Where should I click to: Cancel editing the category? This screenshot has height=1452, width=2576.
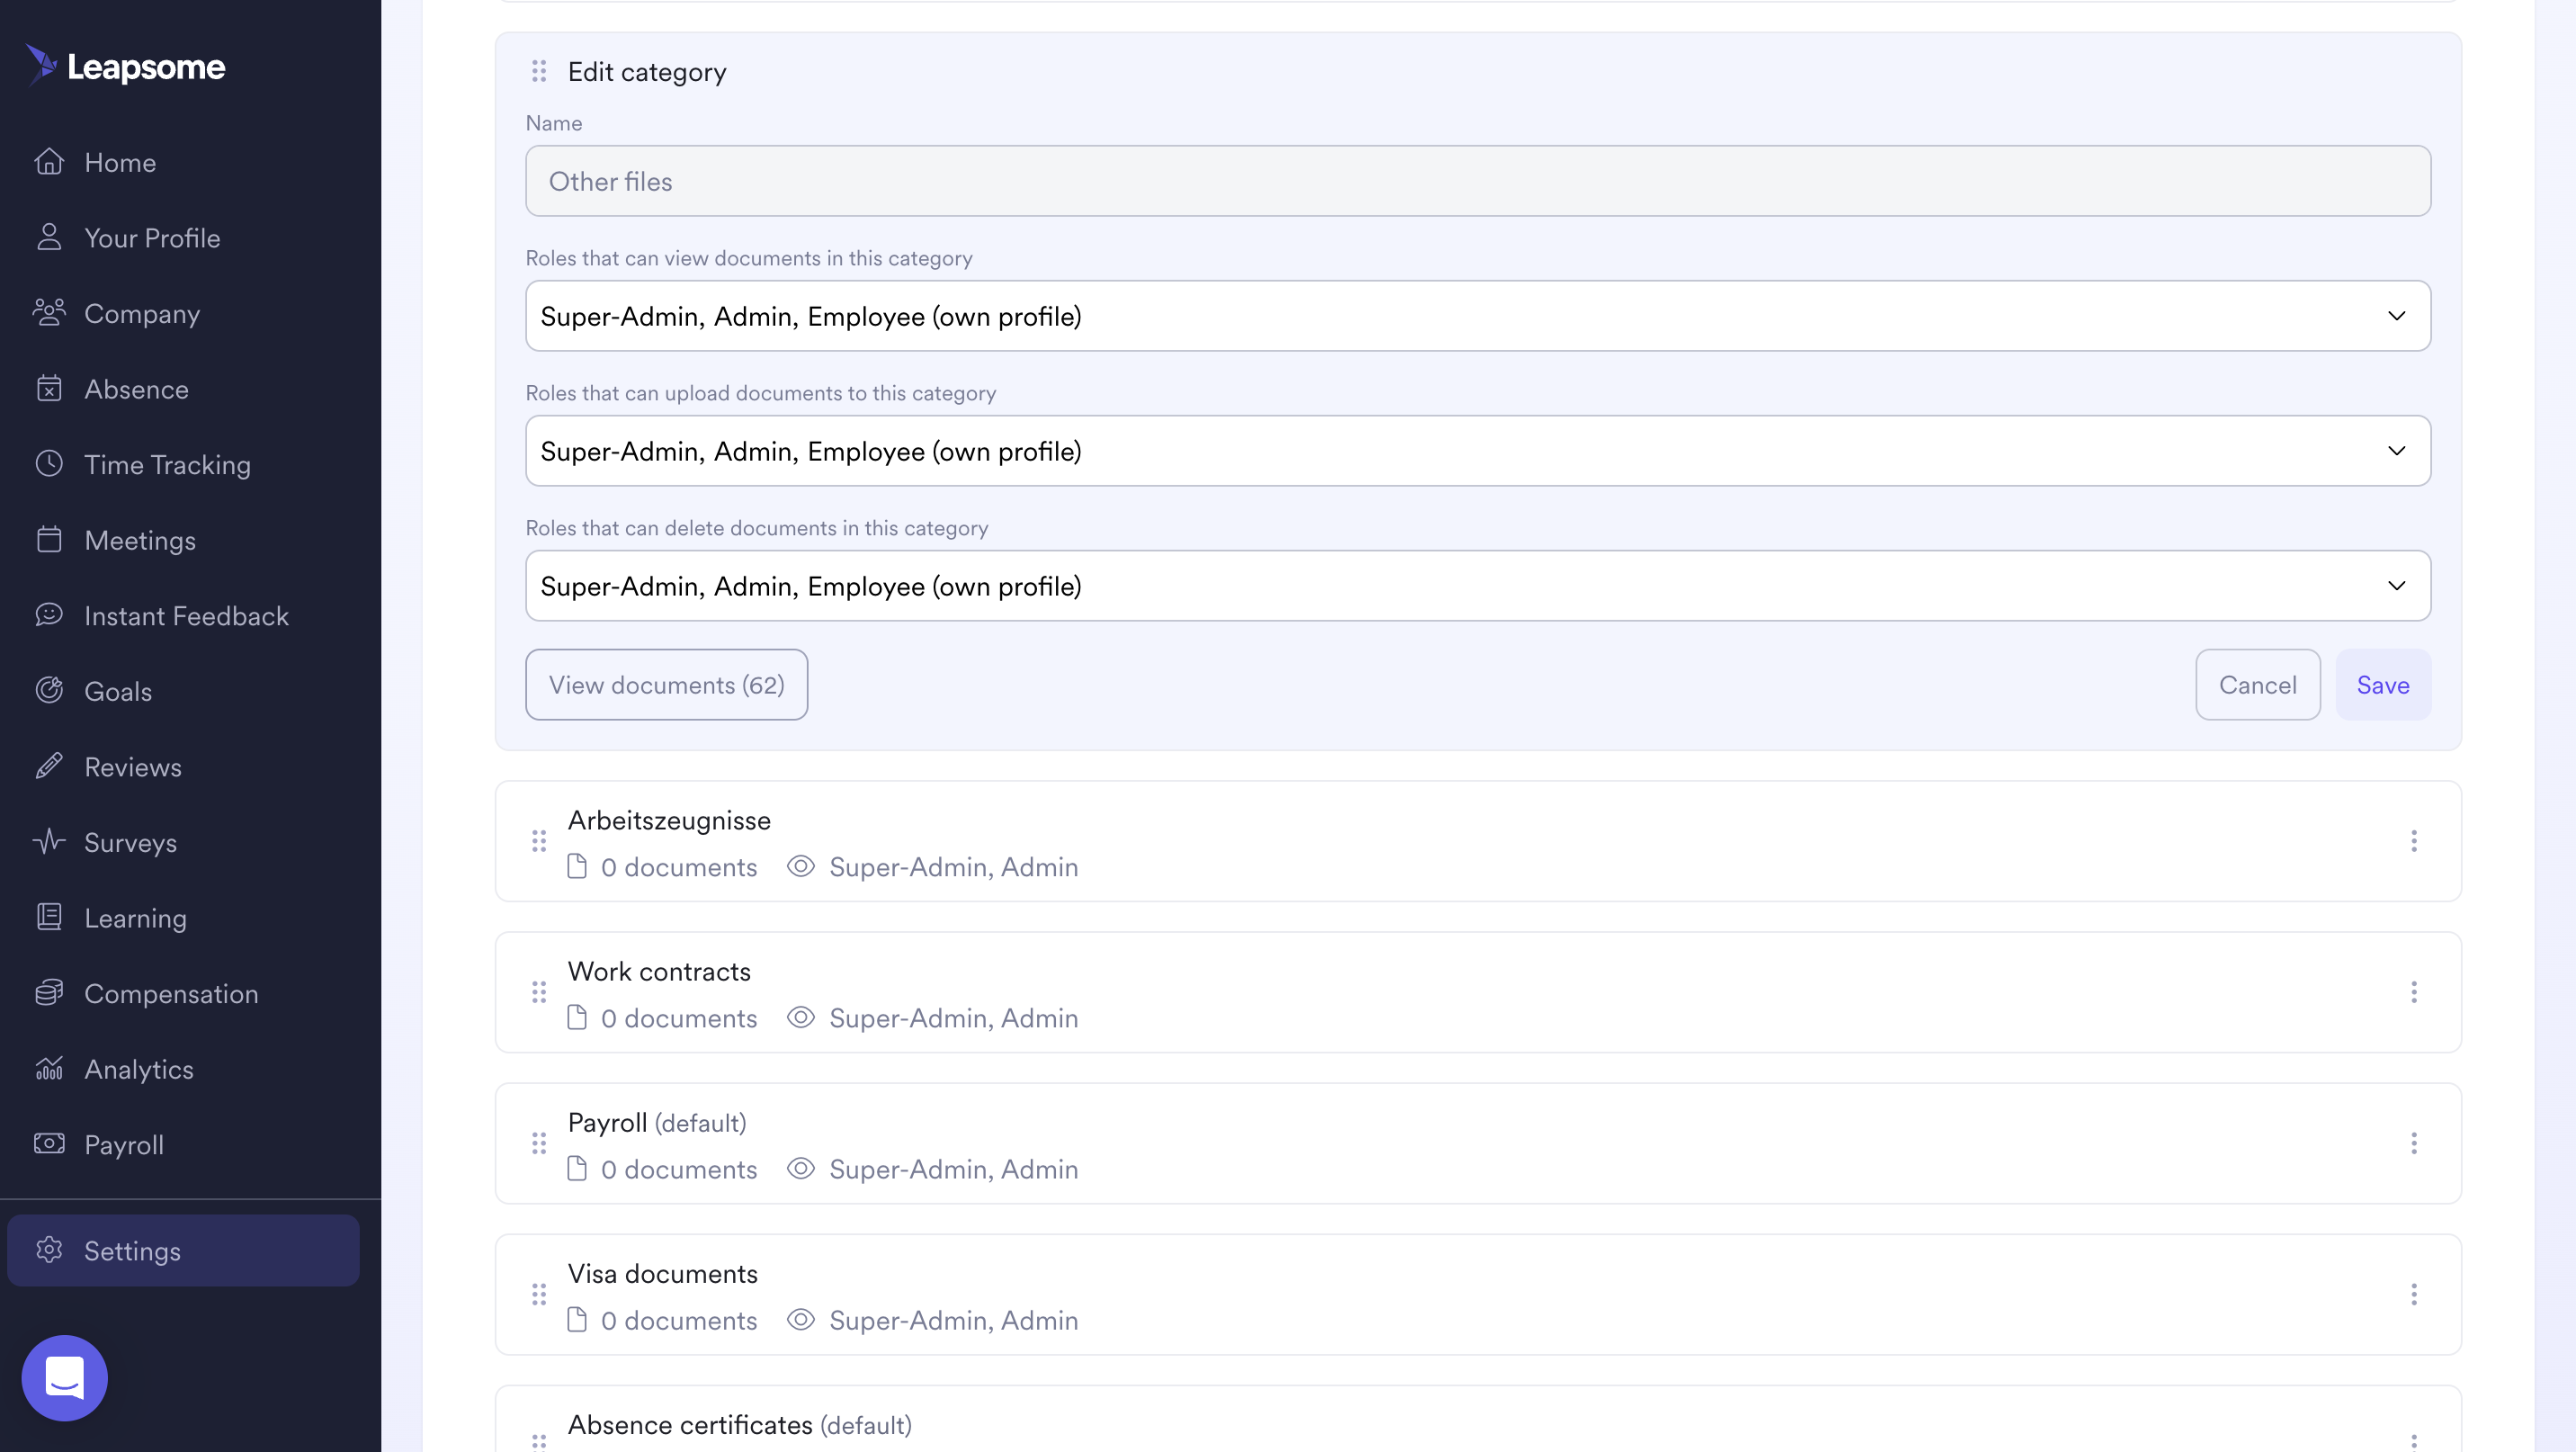click(x=2258, y=685)
